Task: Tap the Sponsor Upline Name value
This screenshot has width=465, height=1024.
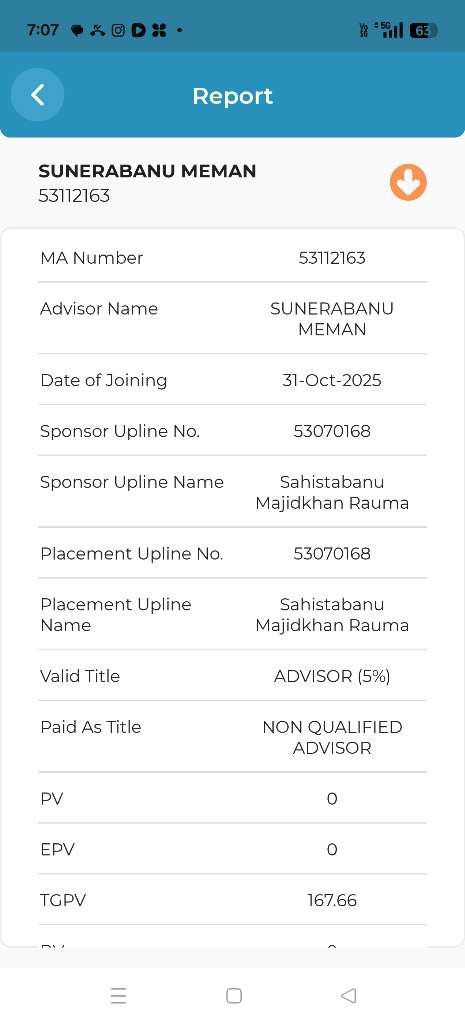Action: 332,492
